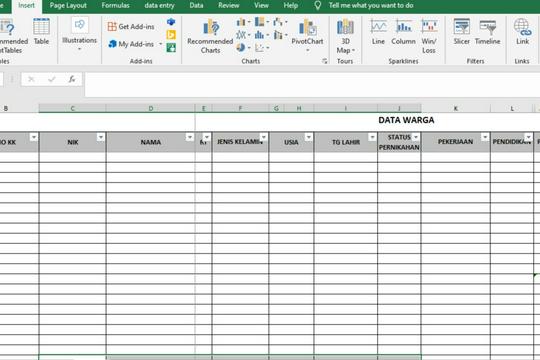Click the PivotChart button
Screen dimensions: 540x360
click(307, 32)
